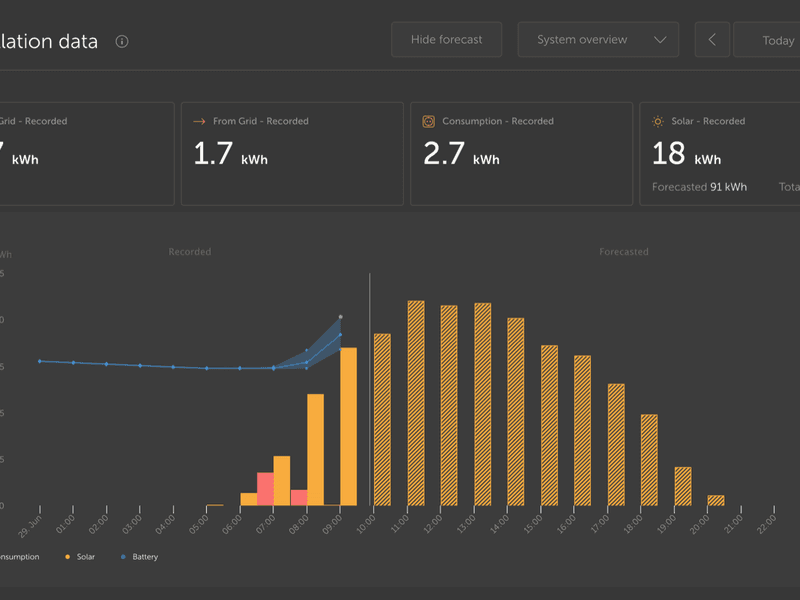Click the From Grid arrow icon

click(x=199, y=121)
